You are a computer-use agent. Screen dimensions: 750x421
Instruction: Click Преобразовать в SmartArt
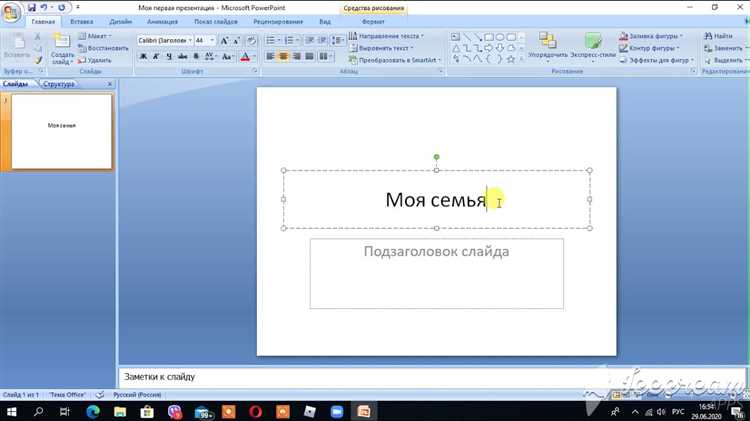click(x=395, y=60)
